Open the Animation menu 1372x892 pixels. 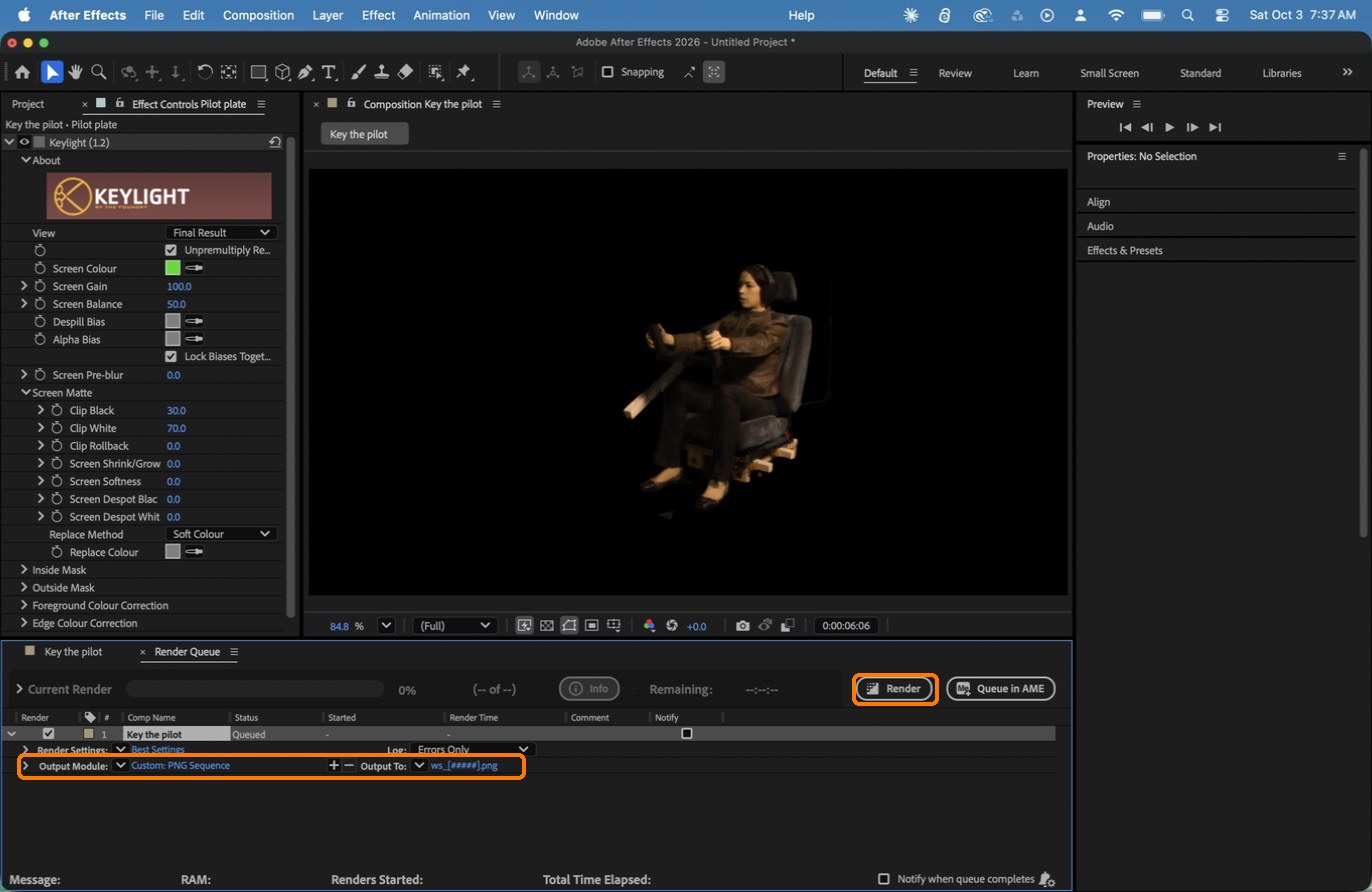(x=442, y=15)
